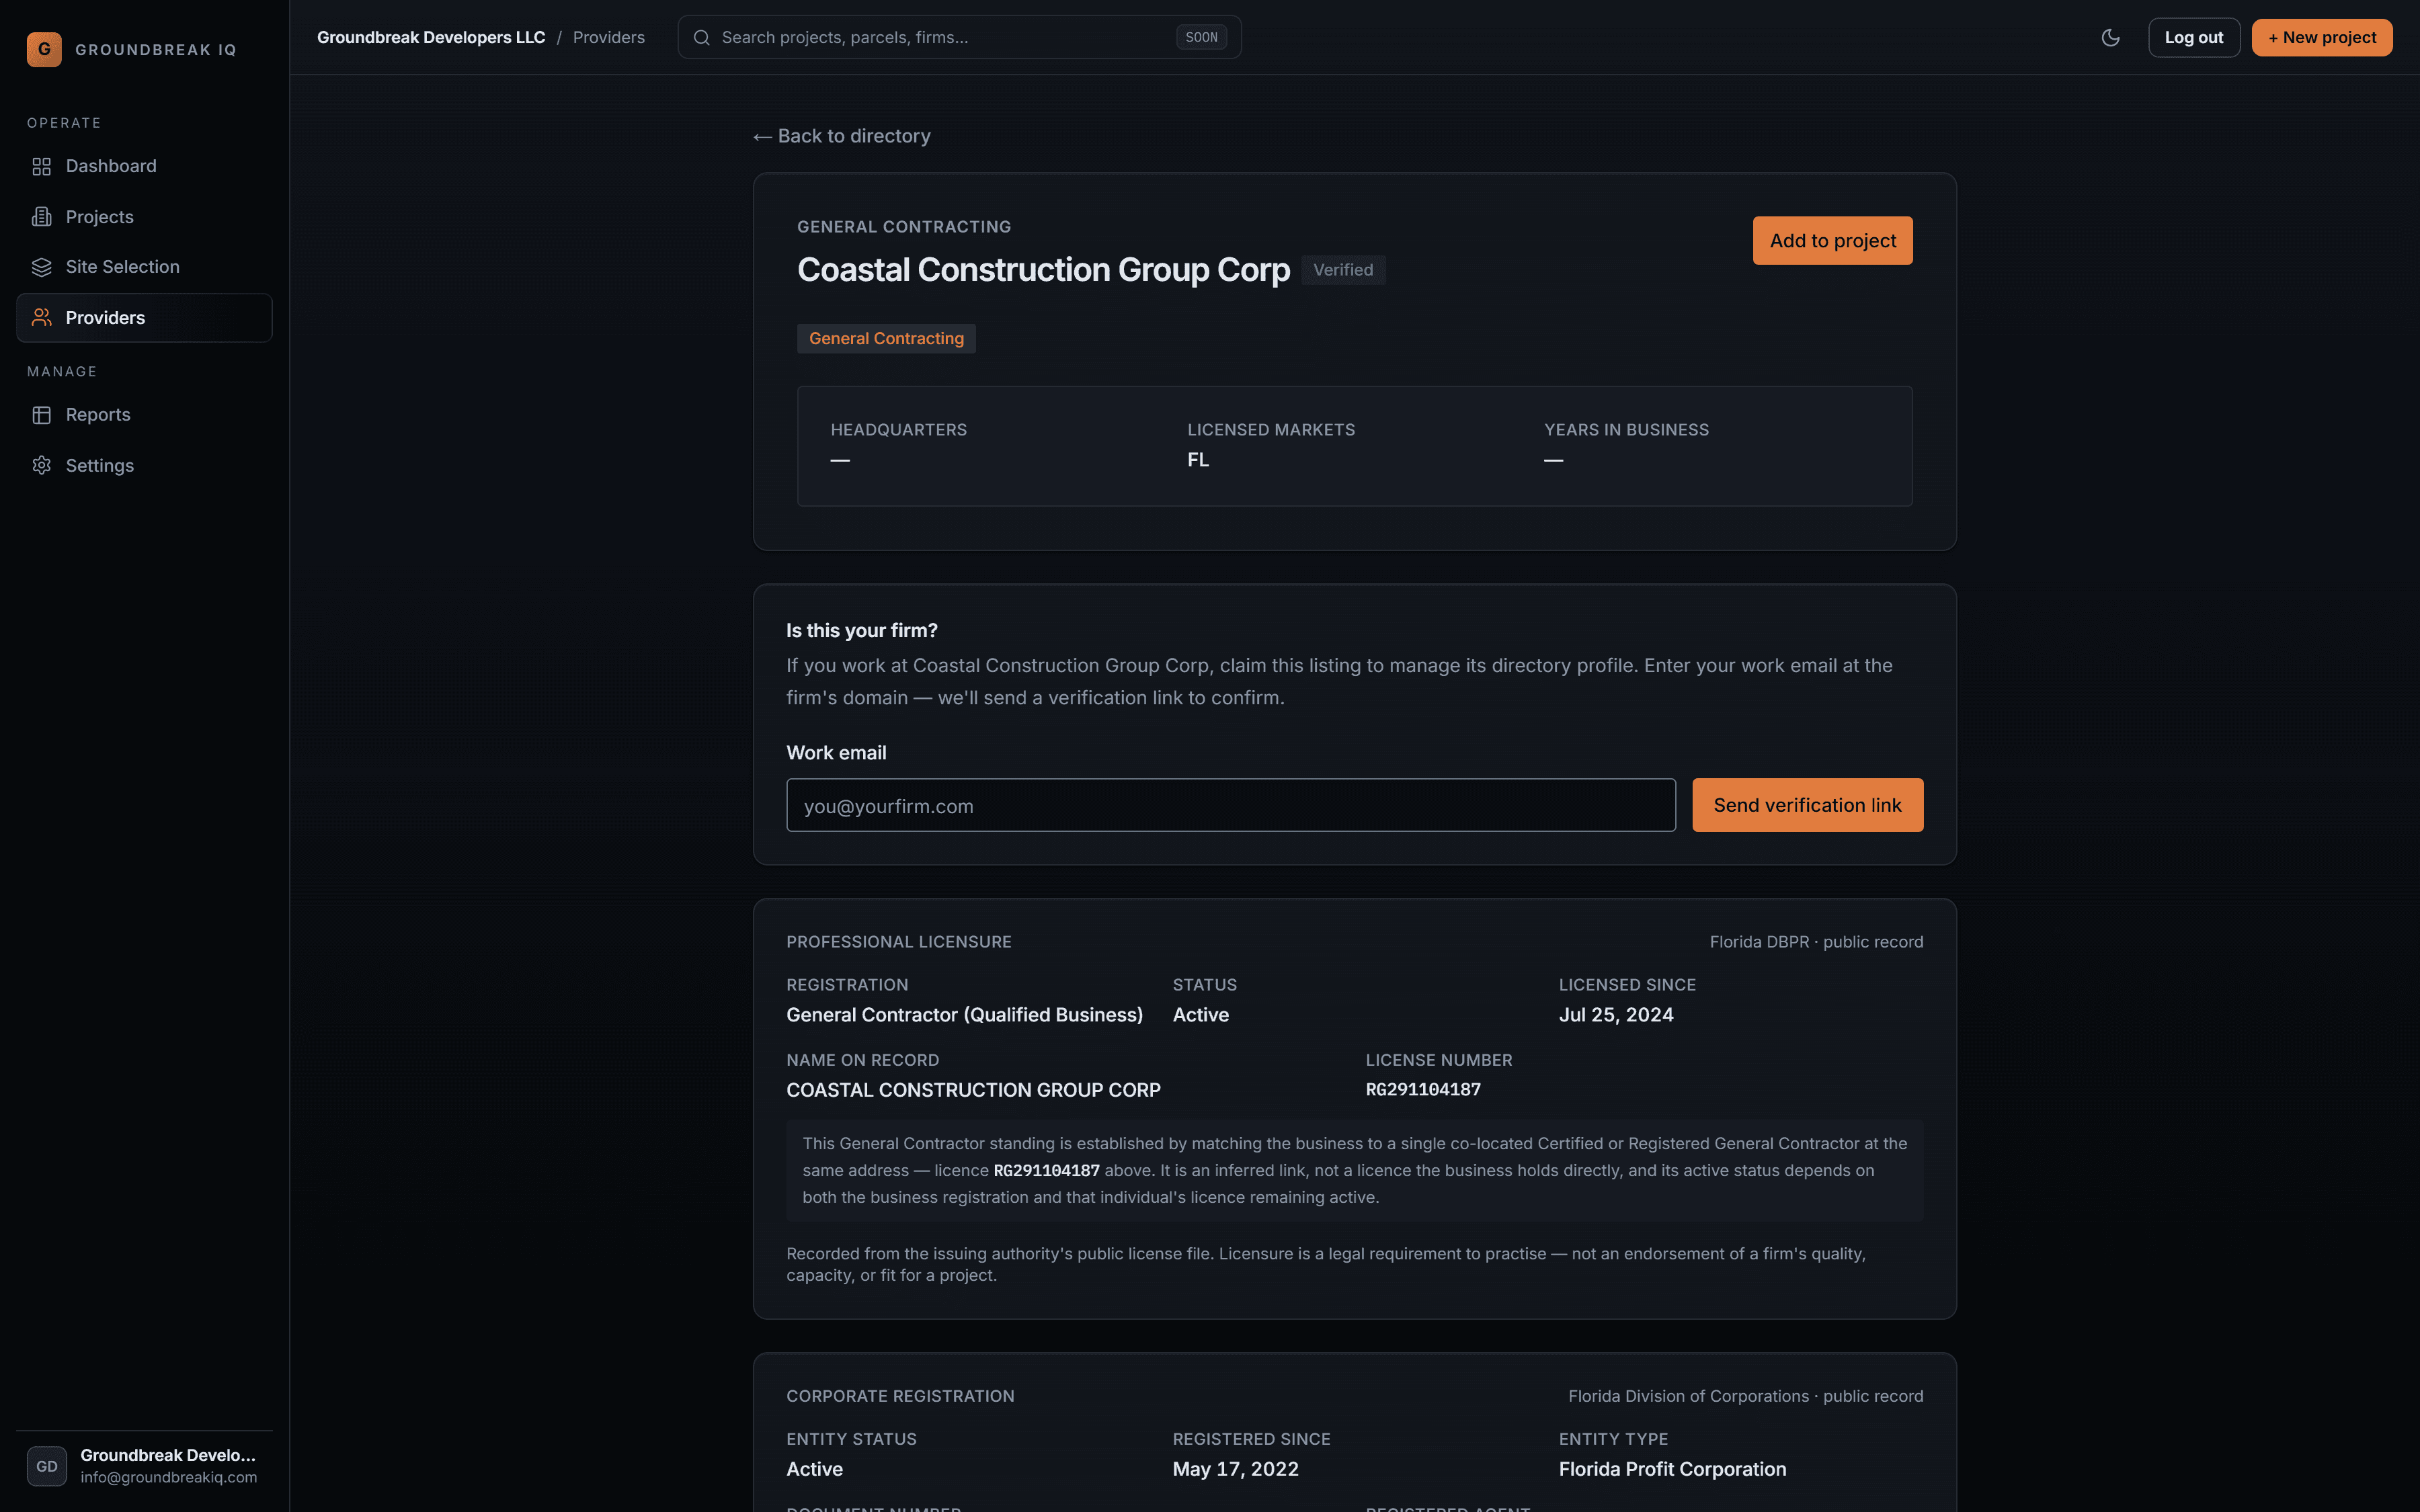Click the Settings gear icon
This screenshot has width=2420, height=1512.
[41, 465]
